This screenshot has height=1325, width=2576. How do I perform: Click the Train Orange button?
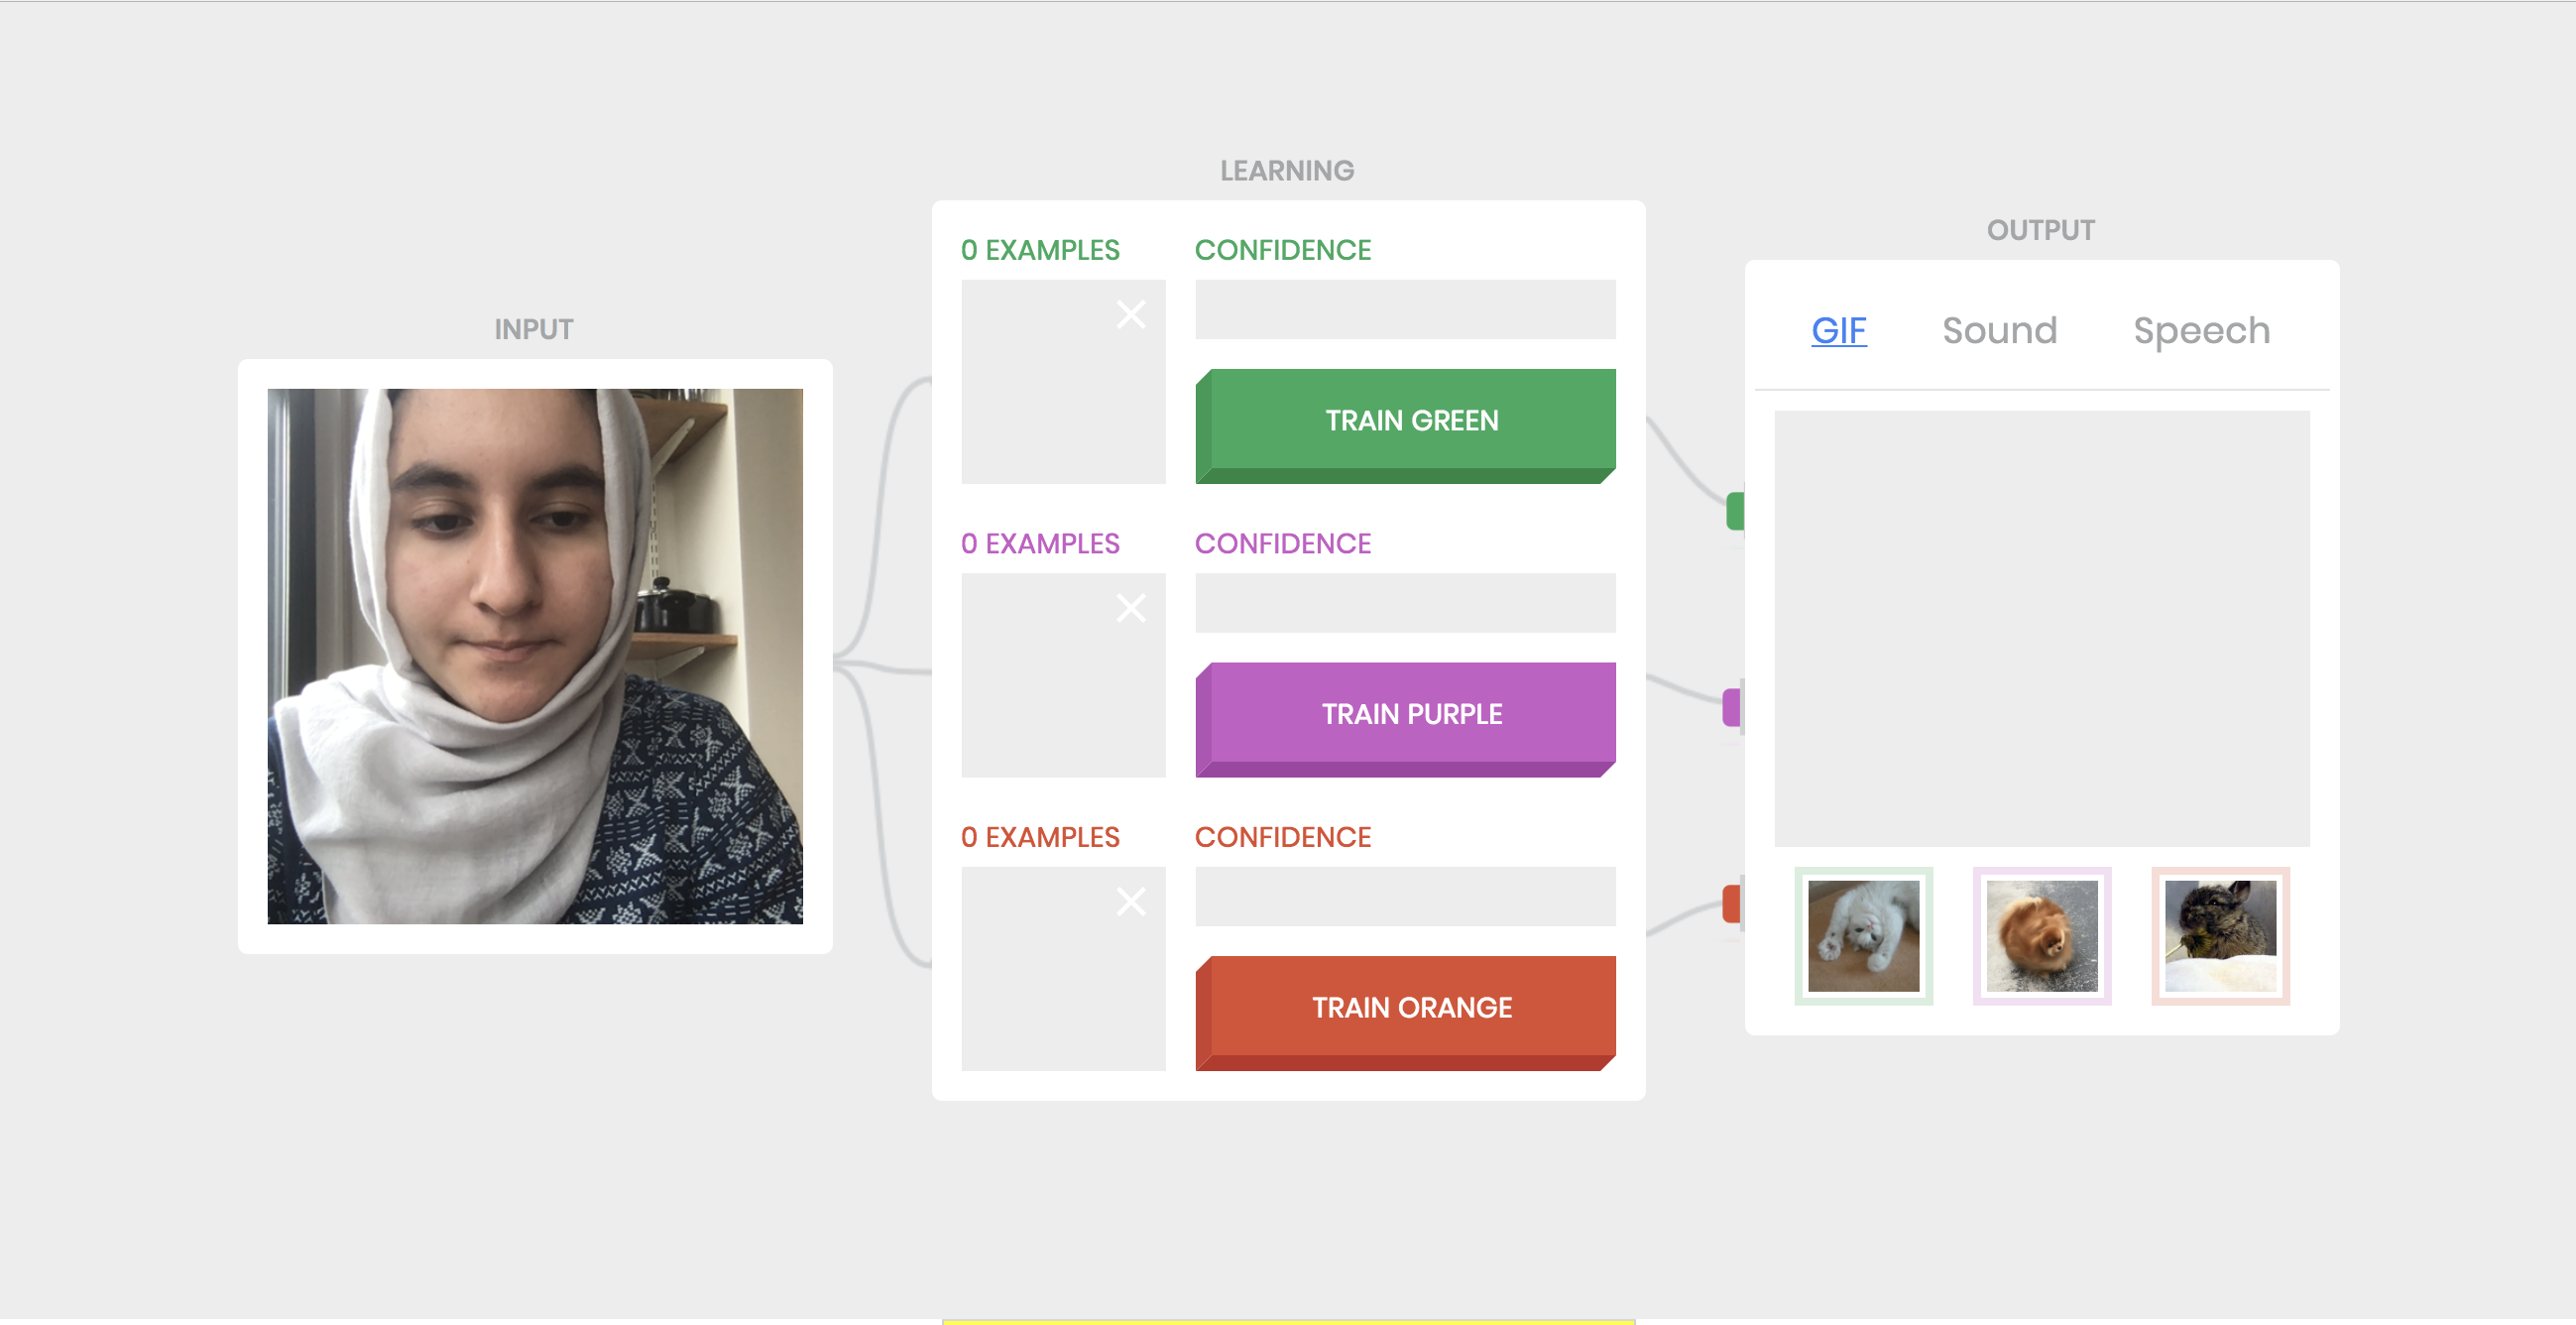click(x=1409, y=1008)
